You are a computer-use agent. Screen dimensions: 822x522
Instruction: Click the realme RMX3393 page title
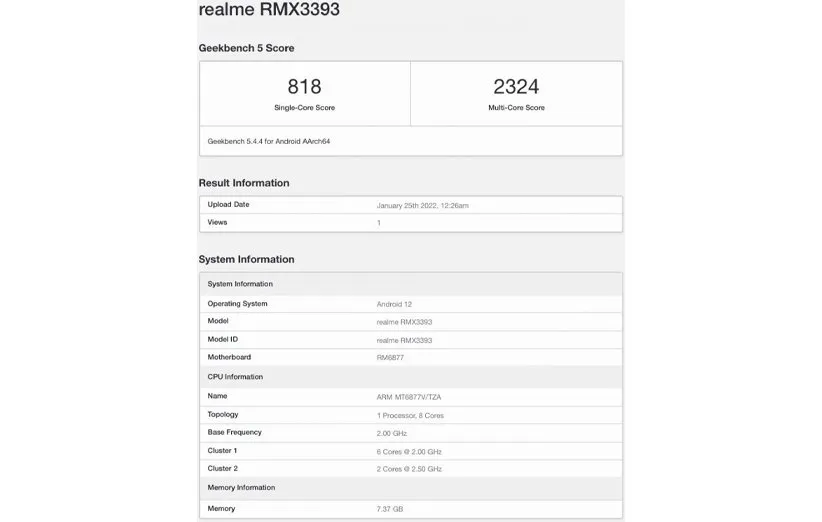(269, 10)
